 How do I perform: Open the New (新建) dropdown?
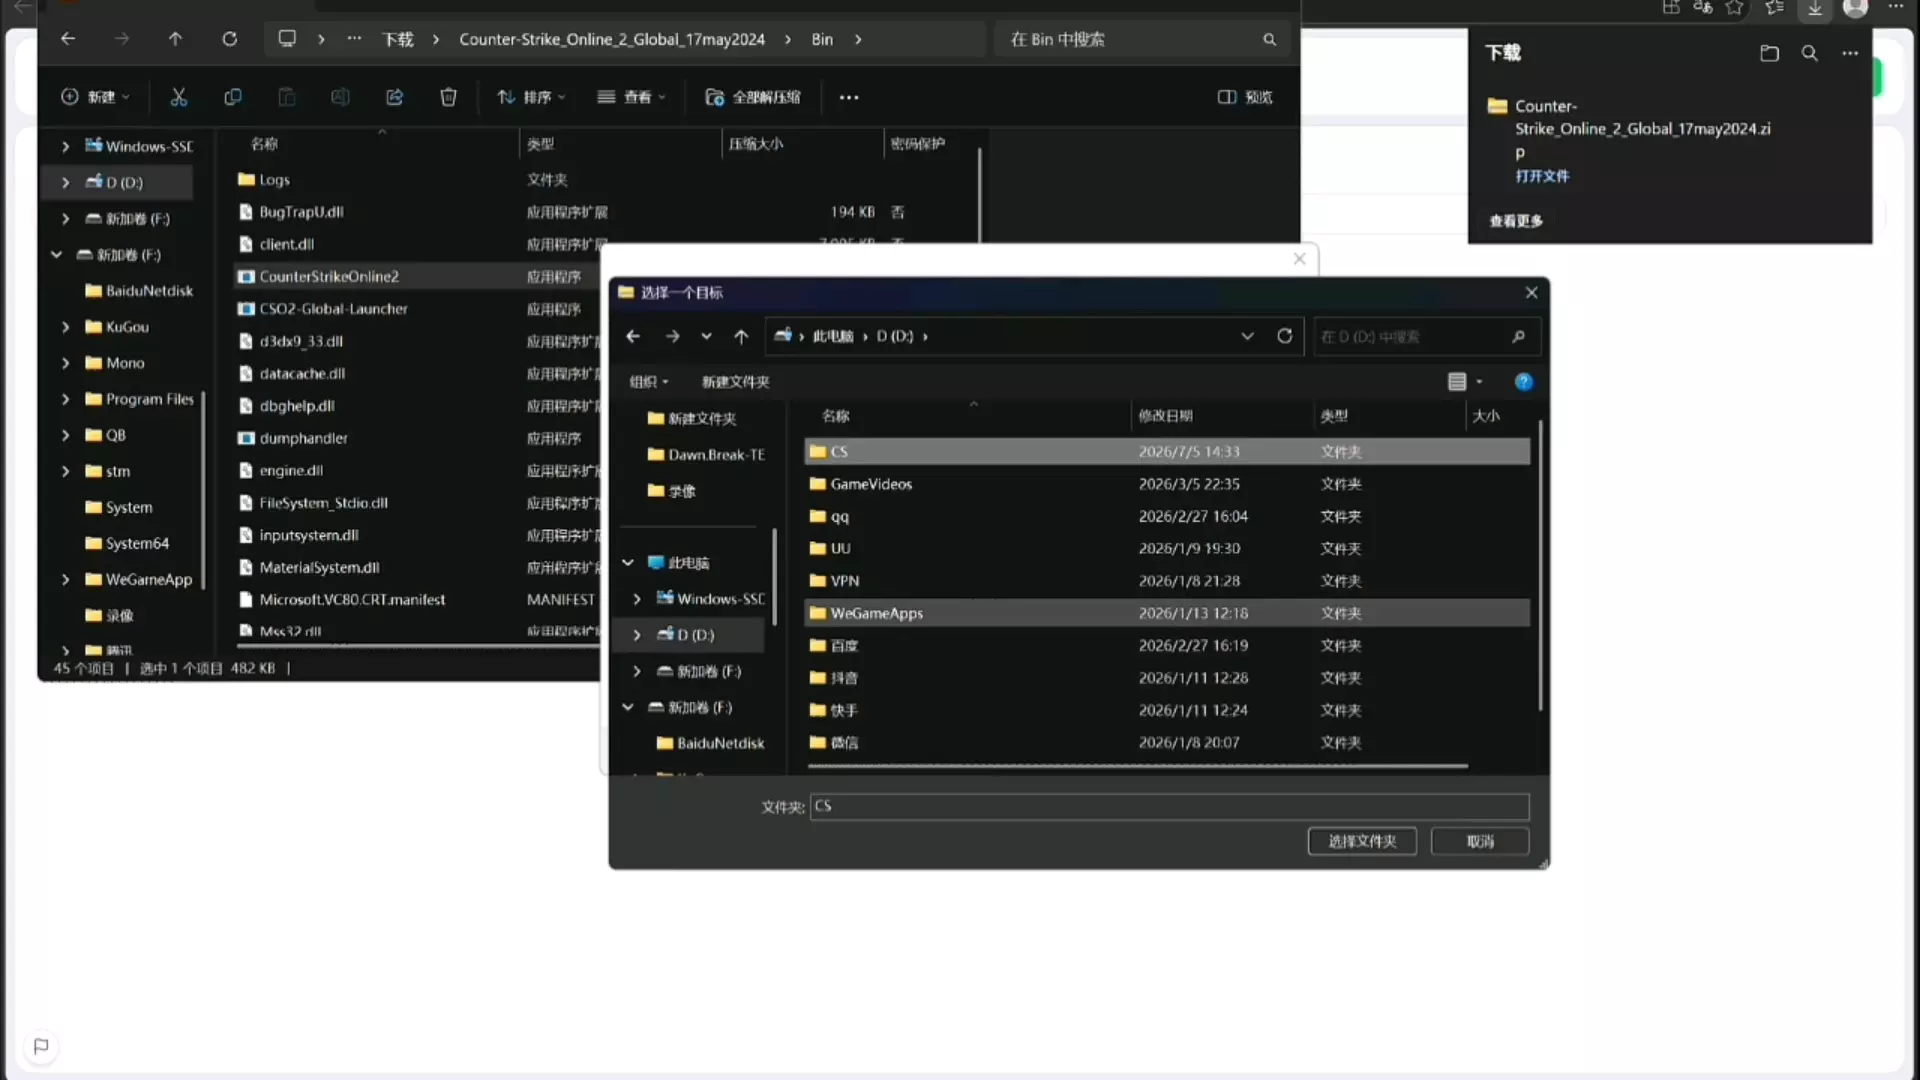click(95, 97)
